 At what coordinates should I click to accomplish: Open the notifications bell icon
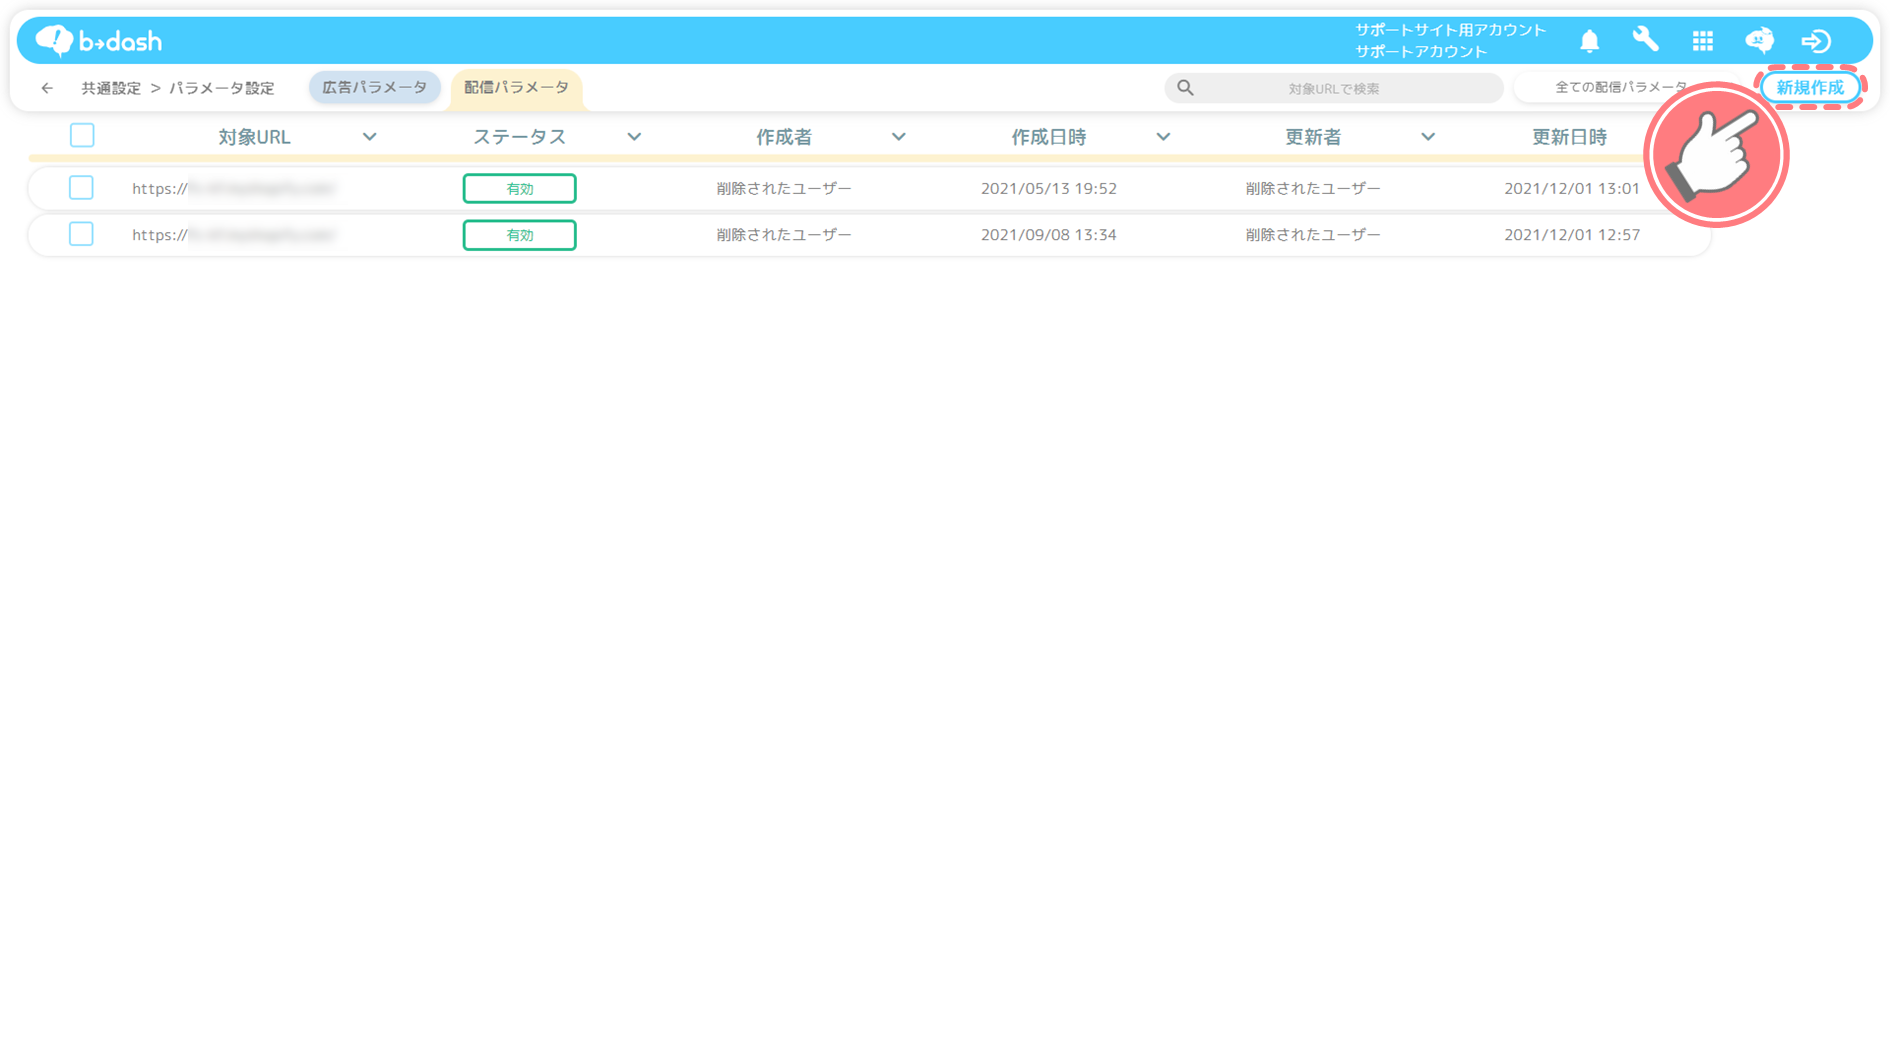point(1589,41)
